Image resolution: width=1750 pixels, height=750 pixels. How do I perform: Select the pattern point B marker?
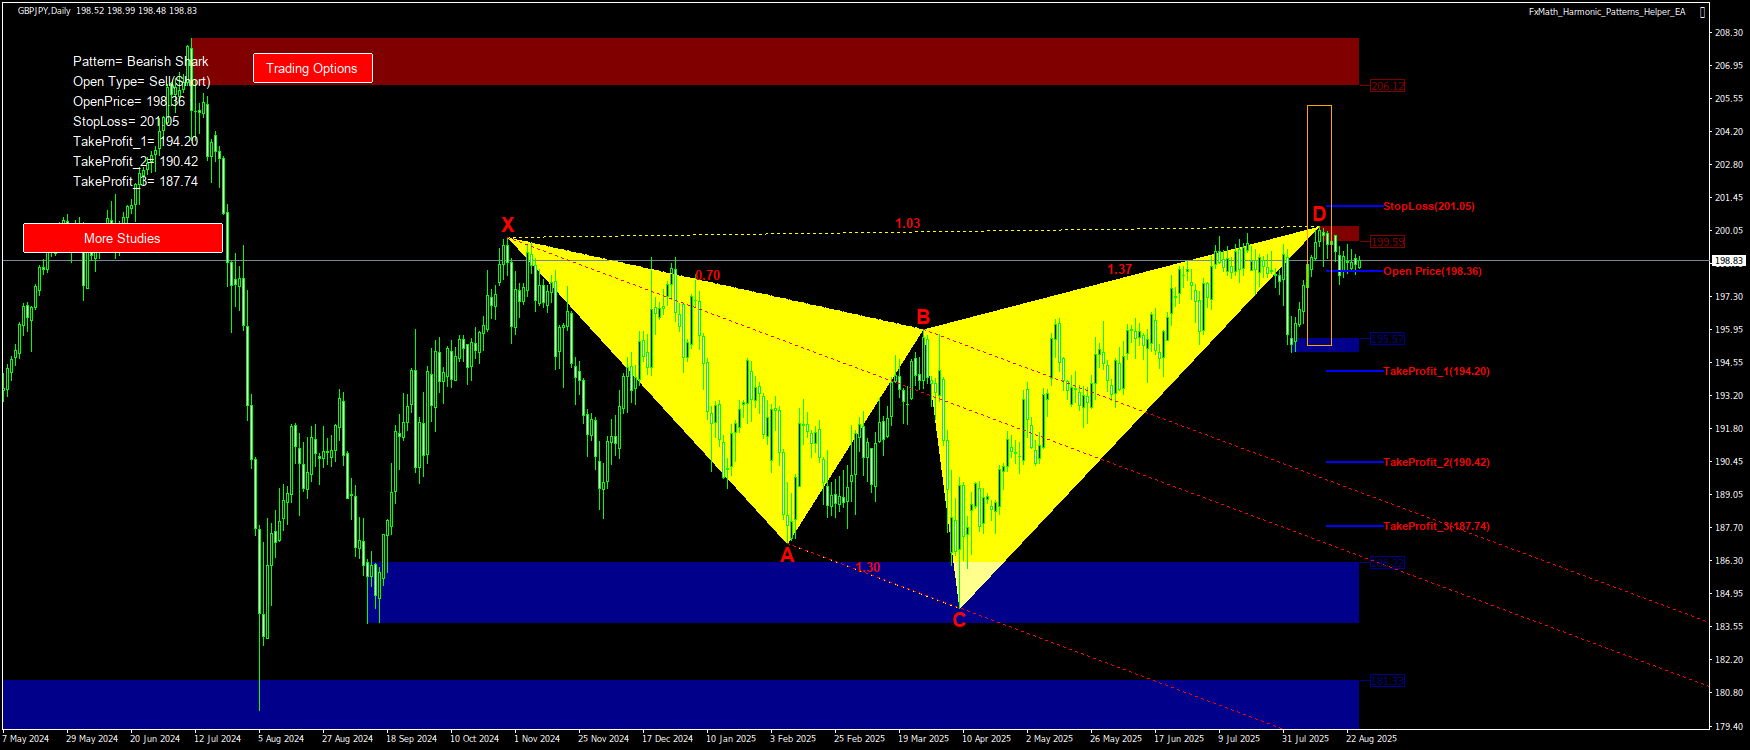point(924,318)
